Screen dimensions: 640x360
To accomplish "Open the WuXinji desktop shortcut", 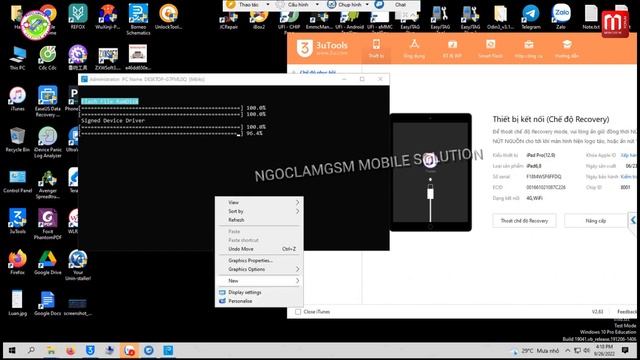I will point(108,16).
